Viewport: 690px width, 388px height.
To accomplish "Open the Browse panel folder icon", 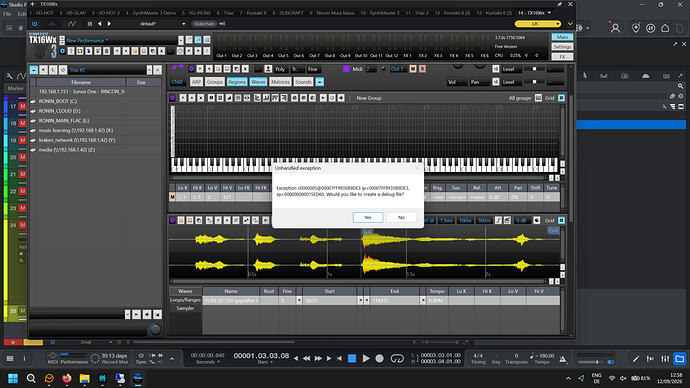I will click(679, 359).
